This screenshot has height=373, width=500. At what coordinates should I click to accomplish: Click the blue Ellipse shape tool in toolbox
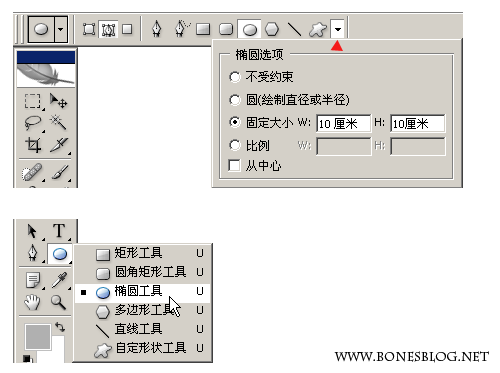(x=60, y=254)
